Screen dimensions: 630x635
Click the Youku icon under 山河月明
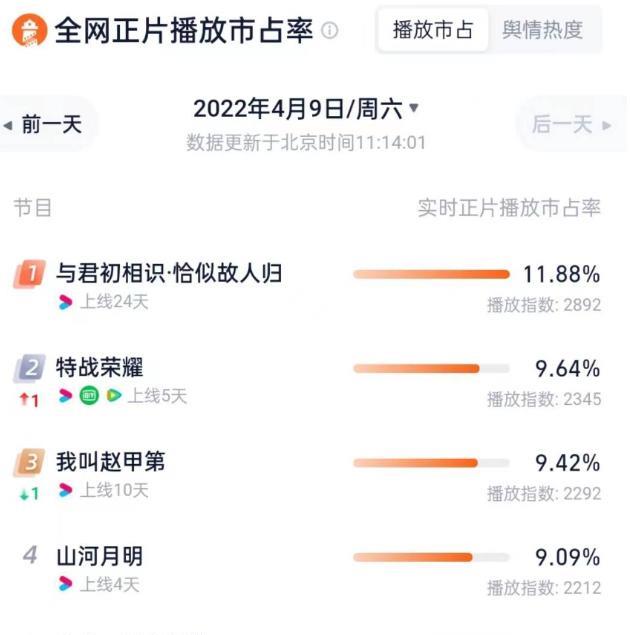pyautogui.click(x=66, y=584)
